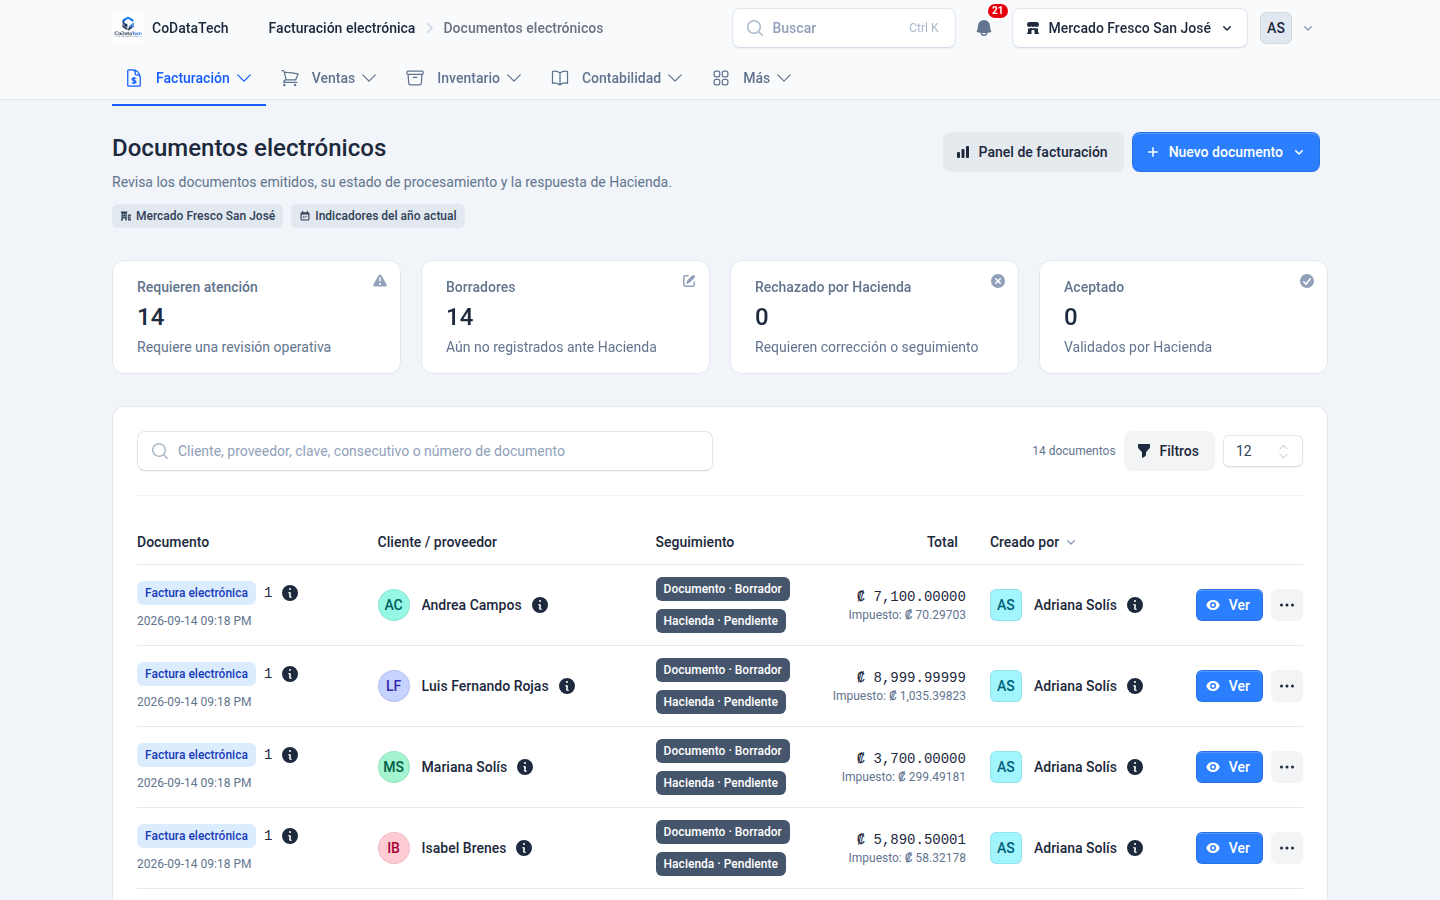The width and height of the screenshot is (1440, 900).
Task: Click info icon next to Andrea Campos
Action: coord(540,605)
